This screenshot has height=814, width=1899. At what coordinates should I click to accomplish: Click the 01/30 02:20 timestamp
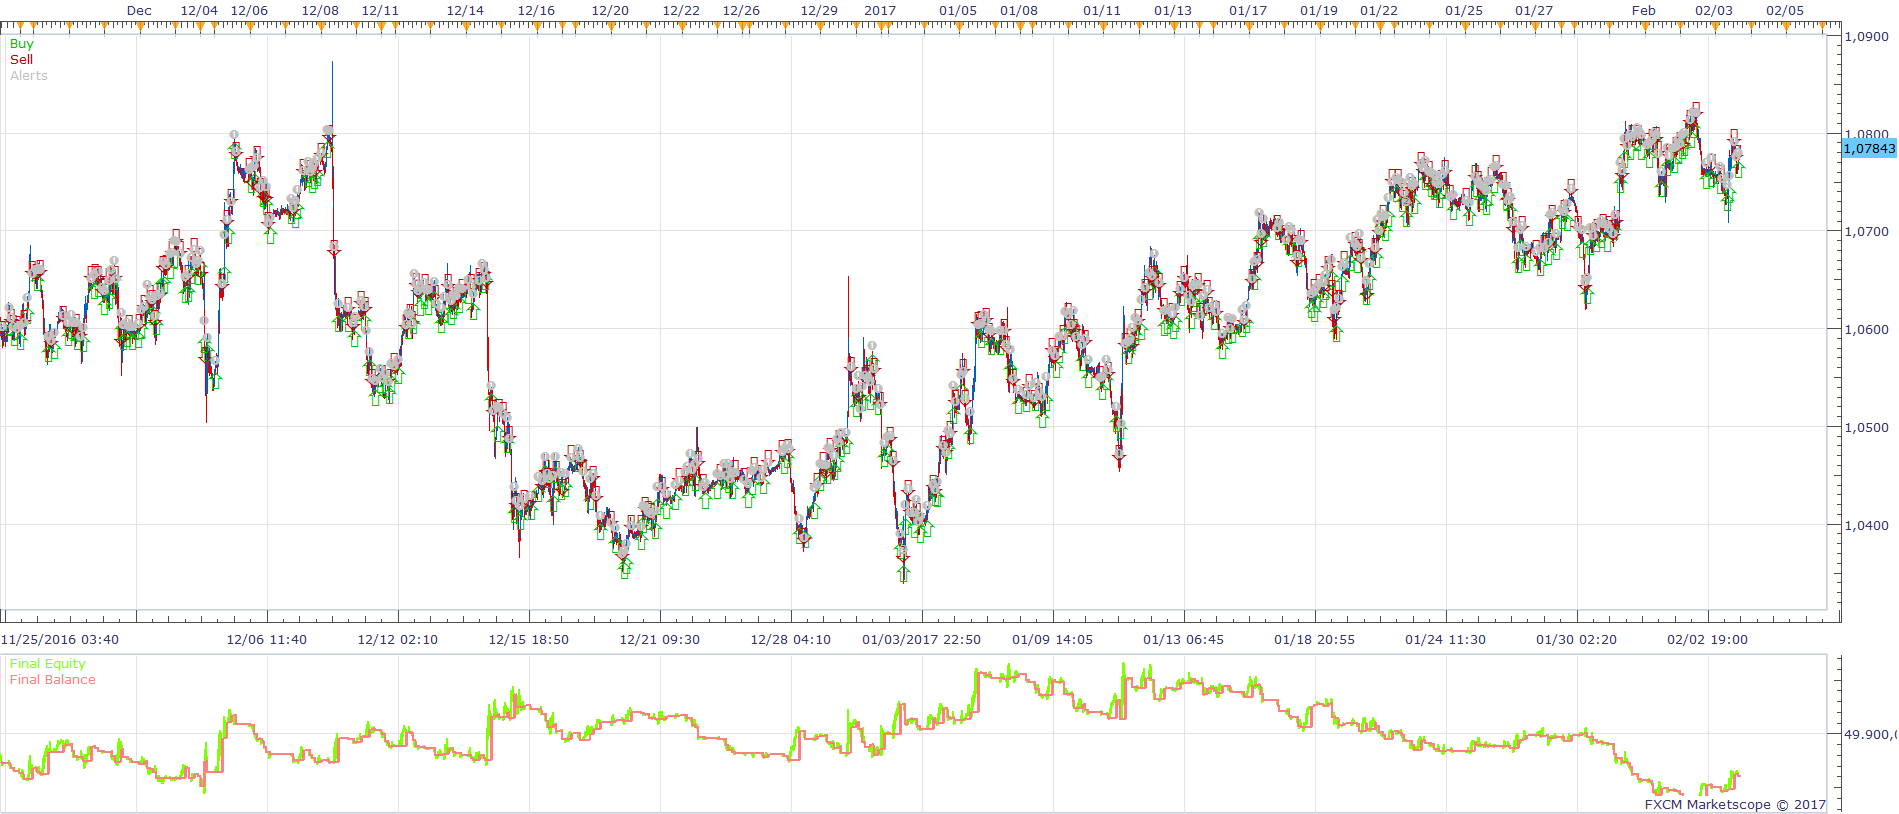(x=1577, y=640)
